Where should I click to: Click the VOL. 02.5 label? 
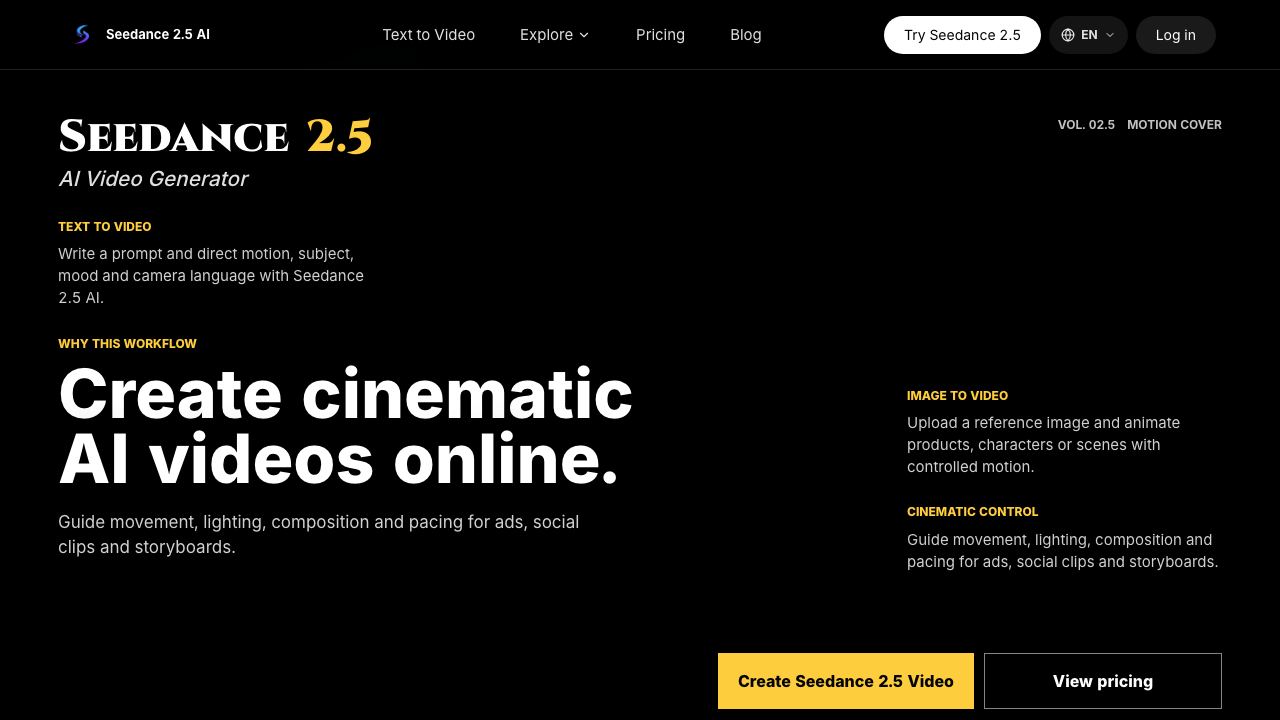(1086, 125)
